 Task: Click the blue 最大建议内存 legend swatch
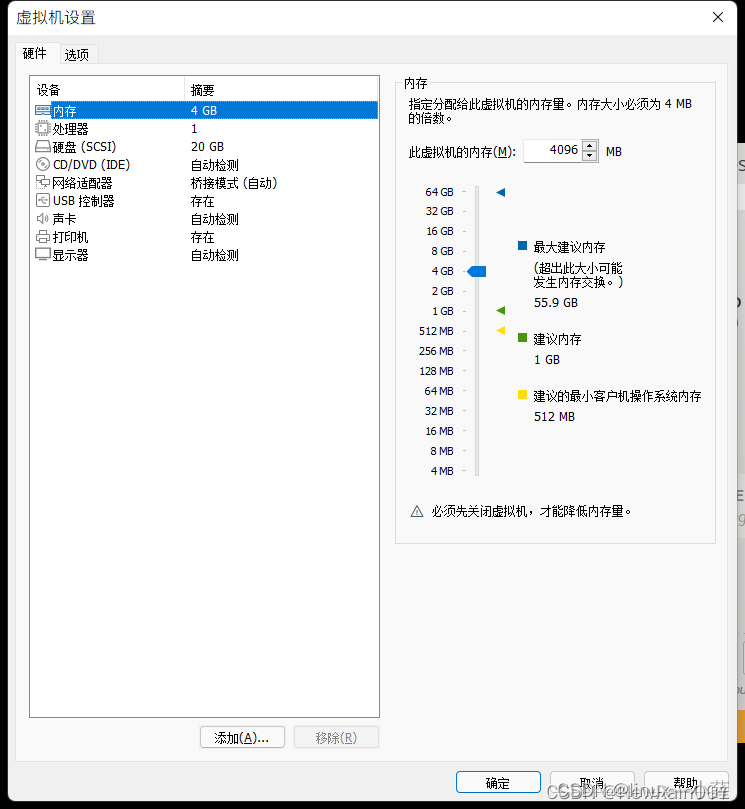pos(522,246)
